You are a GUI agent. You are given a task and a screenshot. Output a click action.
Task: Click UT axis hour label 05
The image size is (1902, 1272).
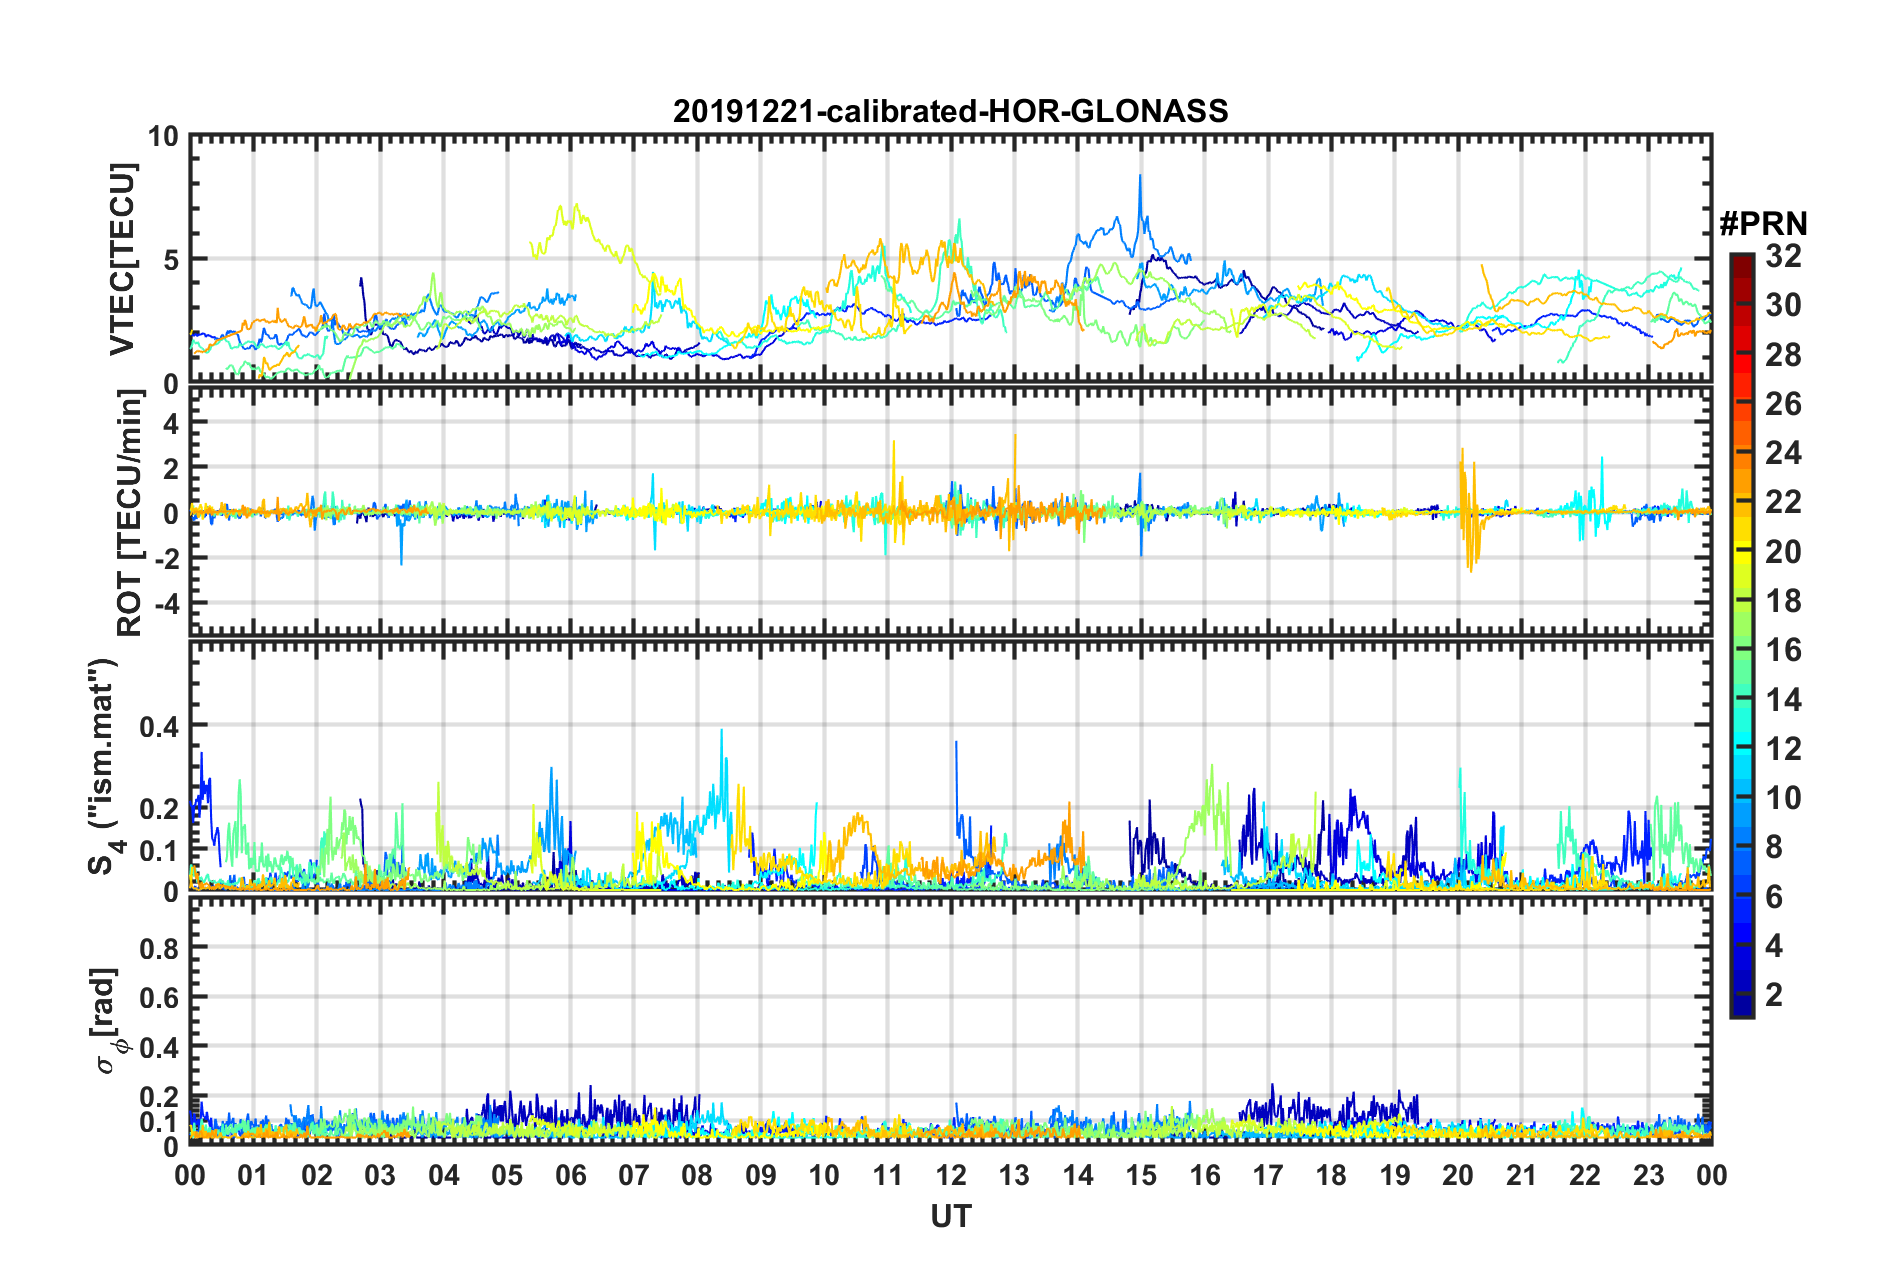(507, 1175)
